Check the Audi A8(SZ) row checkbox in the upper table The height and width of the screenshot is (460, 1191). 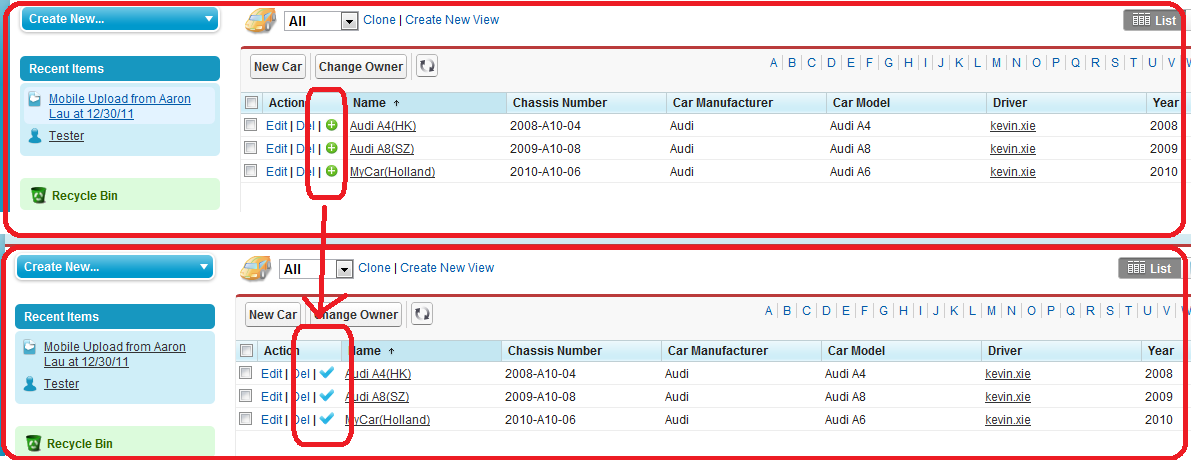(x=251, y=148)
